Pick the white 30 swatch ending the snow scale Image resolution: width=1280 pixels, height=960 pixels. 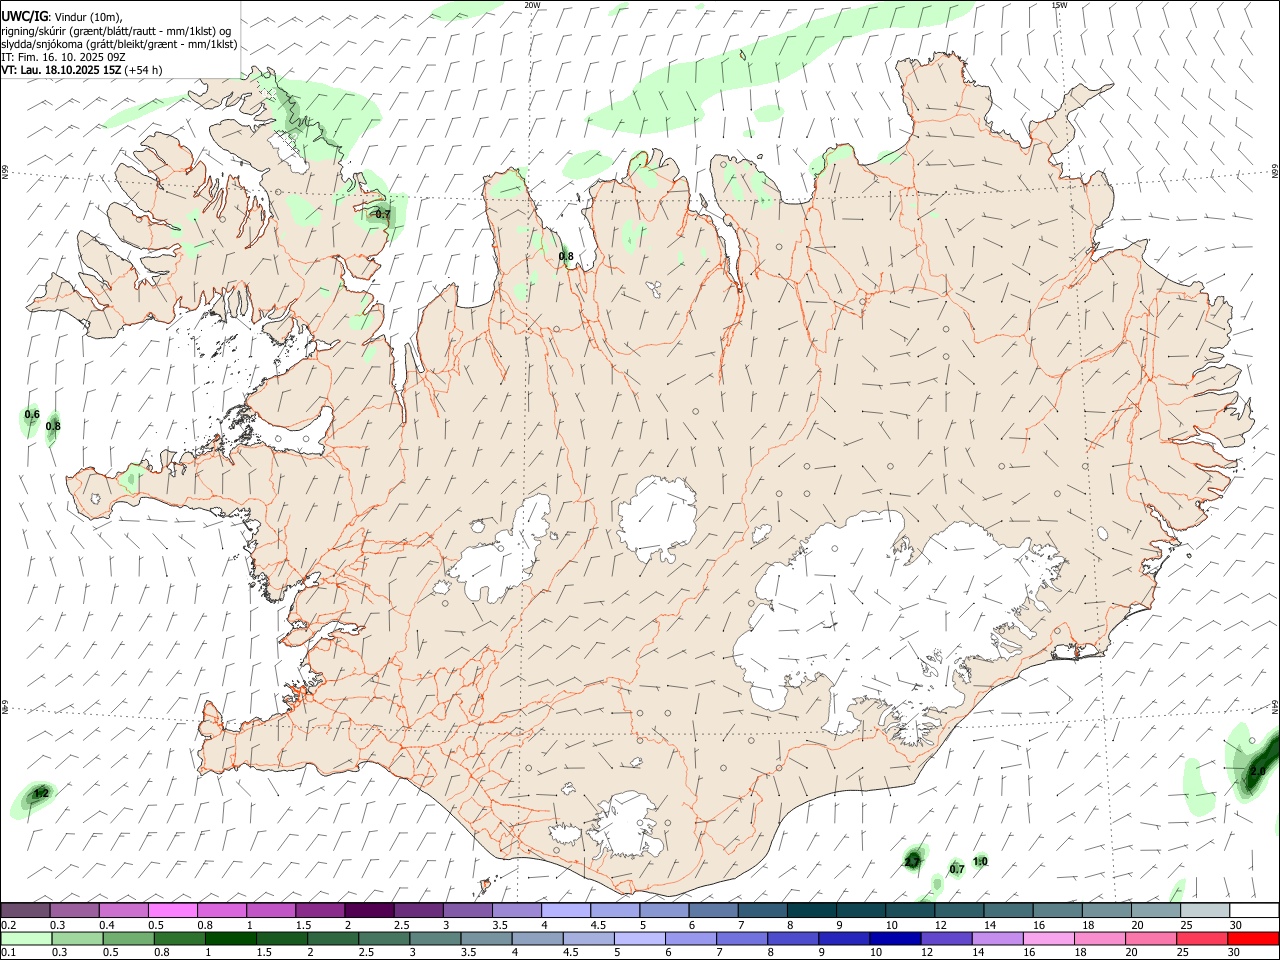[x=1254, y=911]
